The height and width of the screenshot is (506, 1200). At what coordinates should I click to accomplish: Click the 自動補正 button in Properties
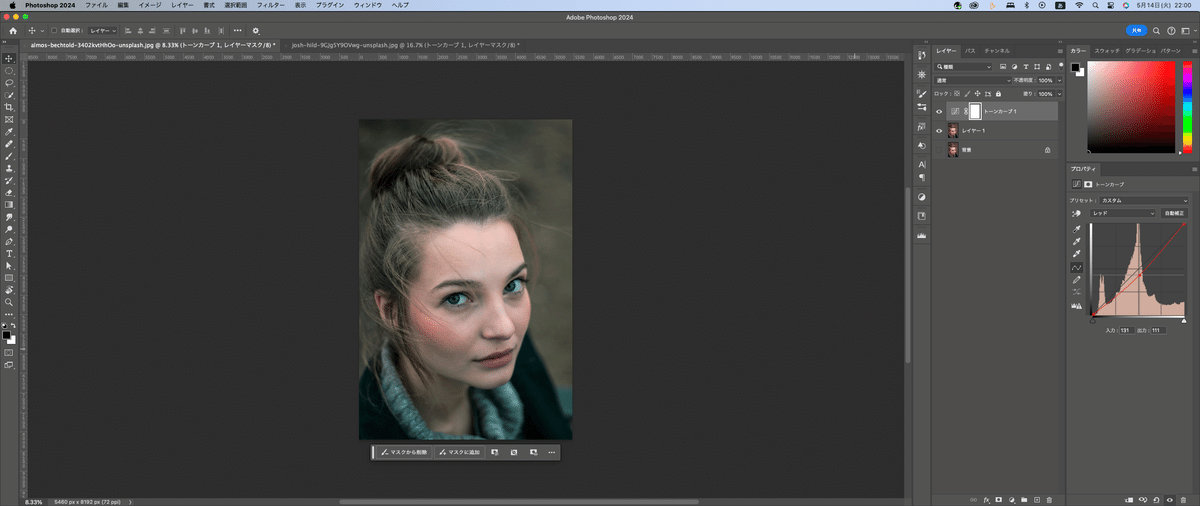(x=1174, y=213)
